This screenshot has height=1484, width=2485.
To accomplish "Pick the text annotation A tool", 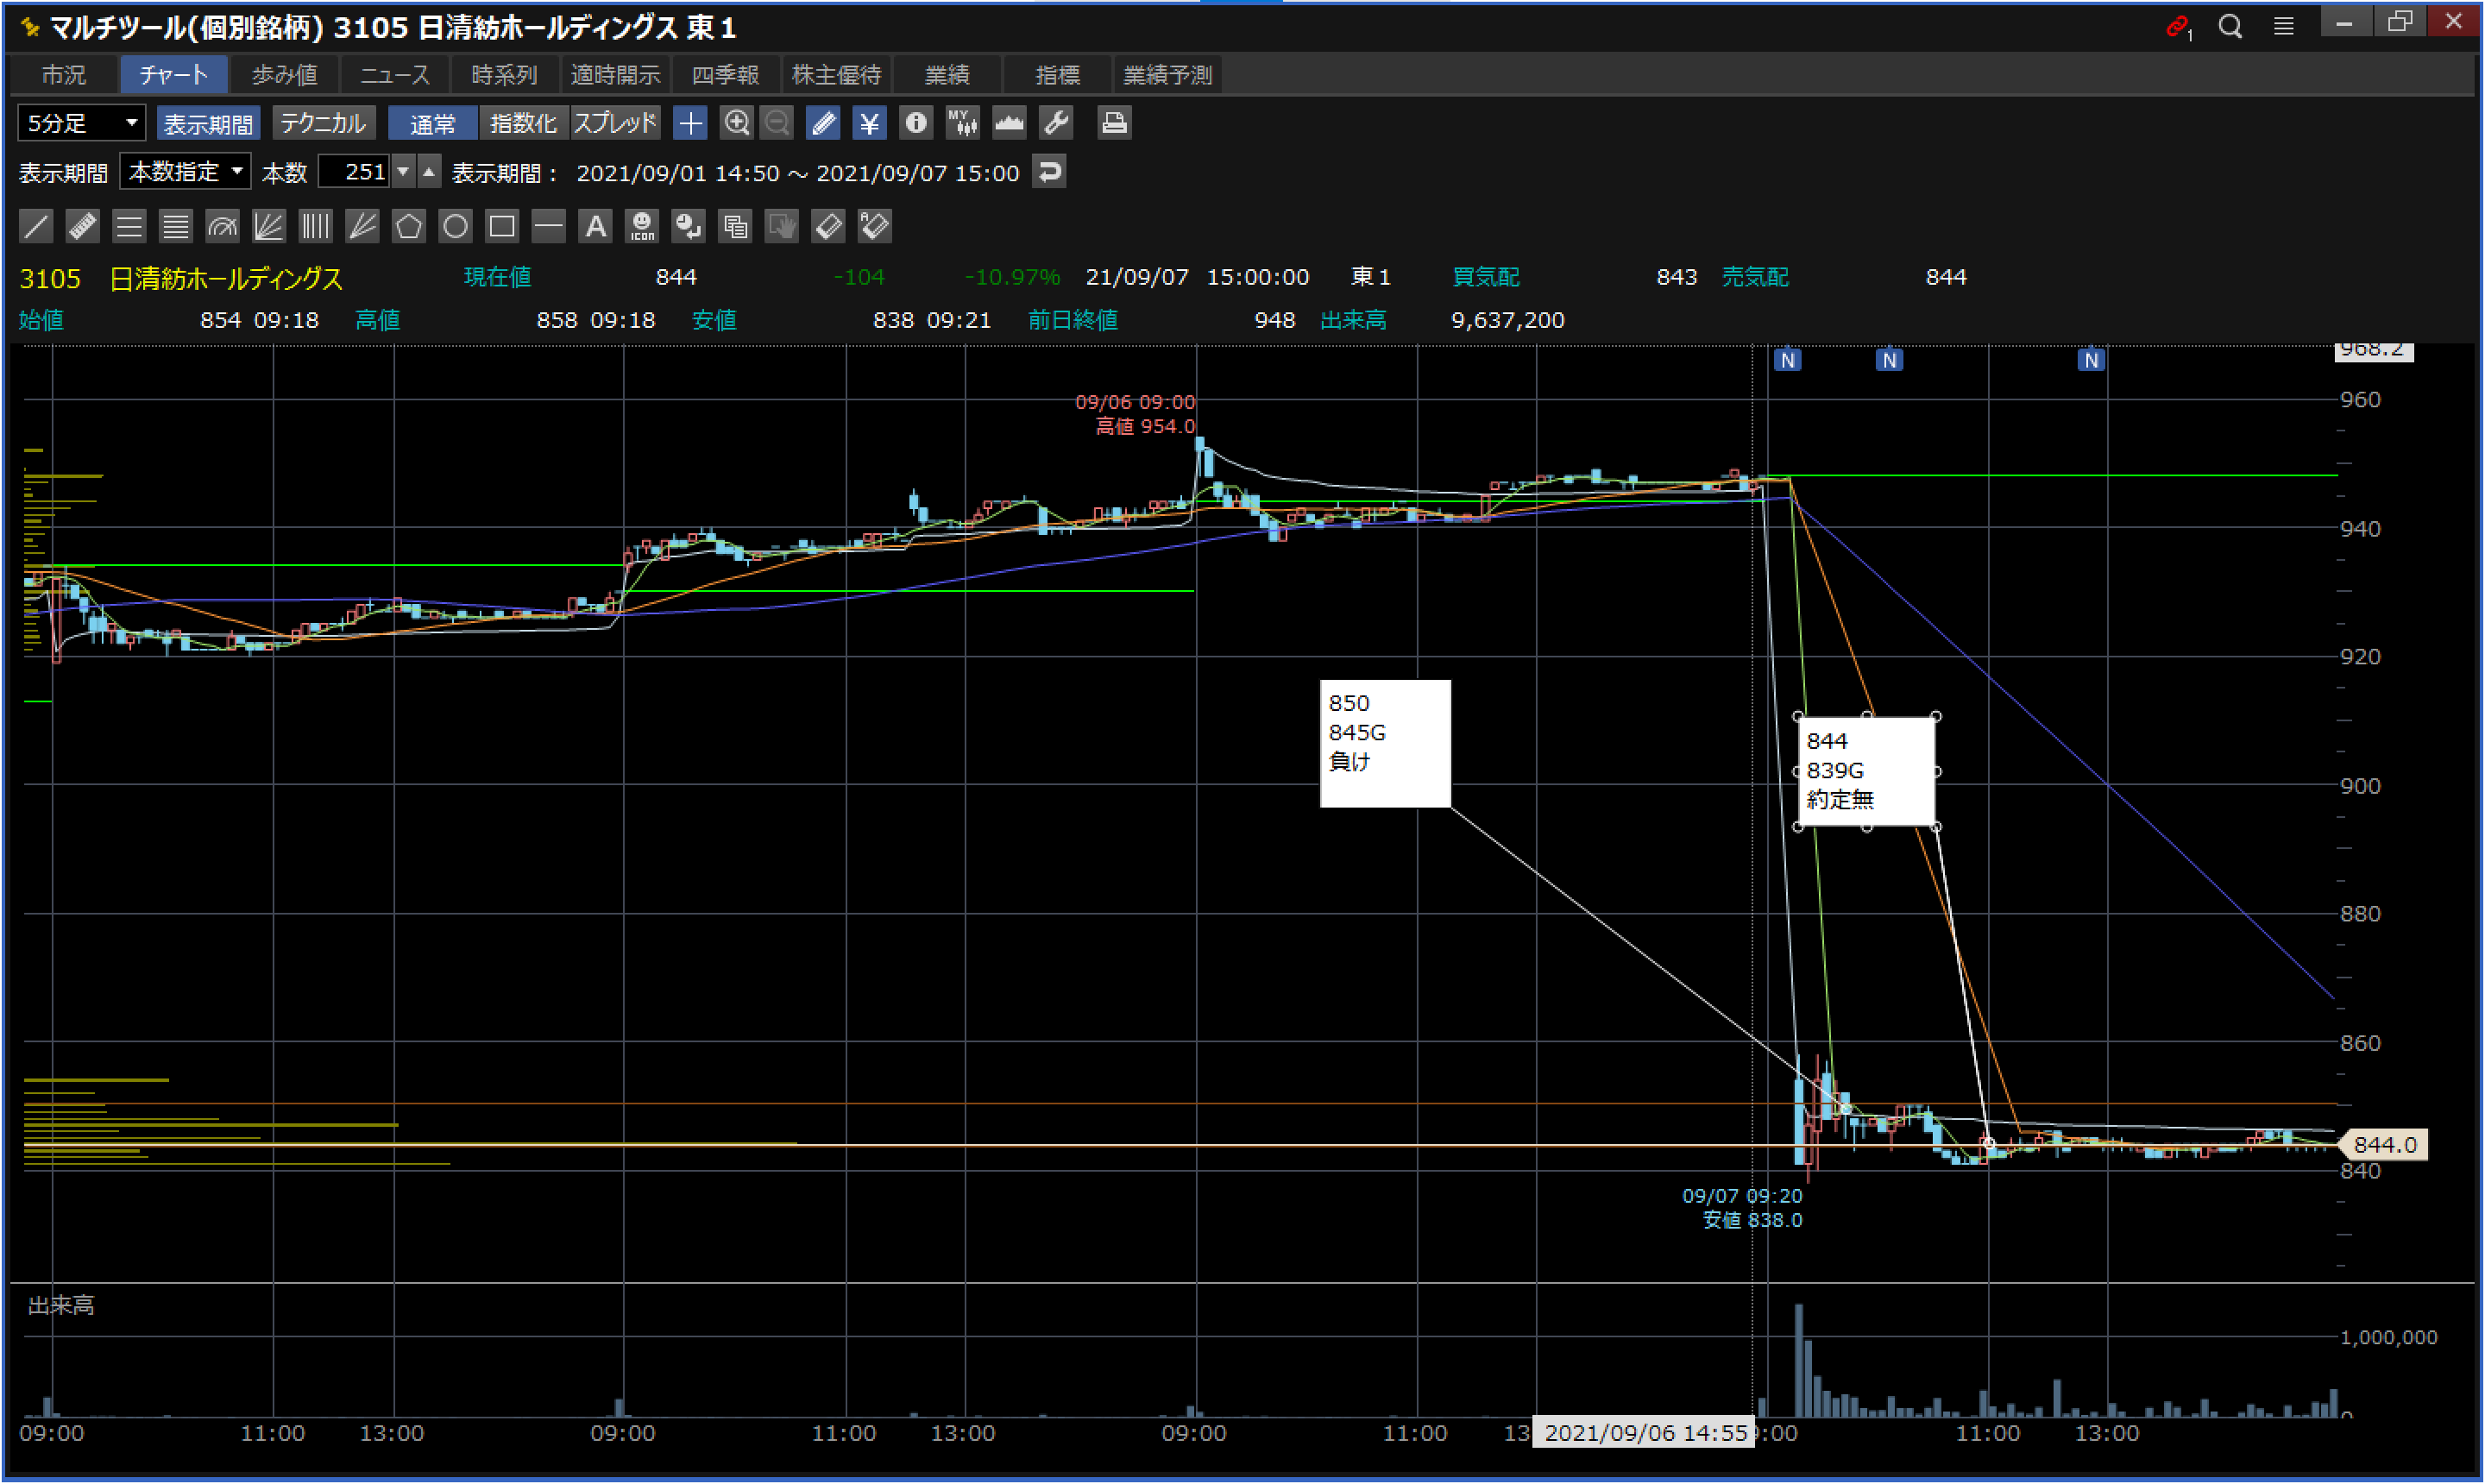I will [595, 226].
